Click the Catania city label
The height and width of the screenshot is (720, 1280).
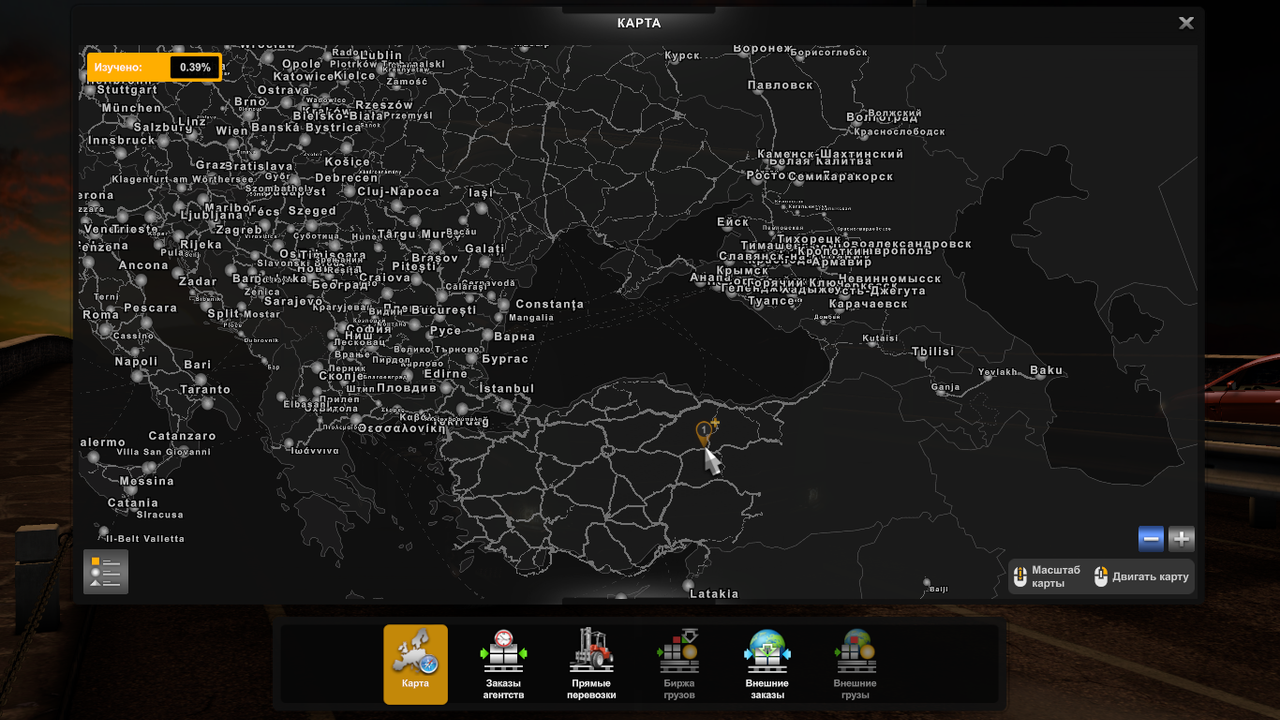pos(133,503)
